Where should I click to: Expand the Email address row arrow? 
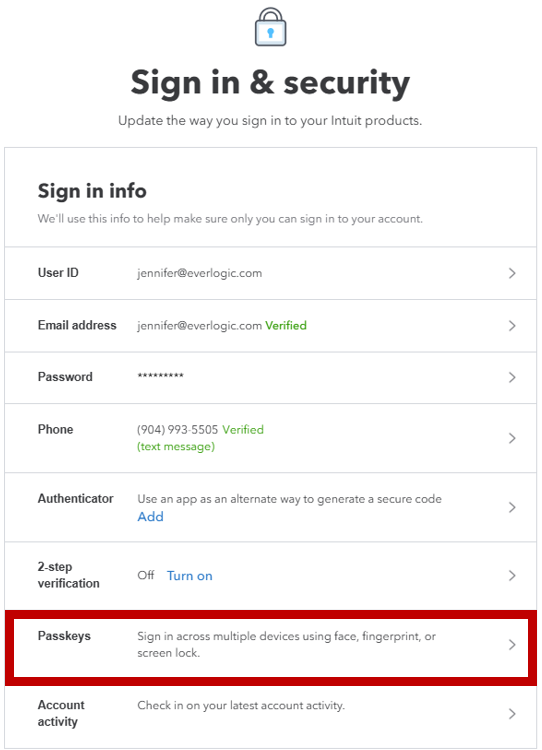[x=512, y=326]
